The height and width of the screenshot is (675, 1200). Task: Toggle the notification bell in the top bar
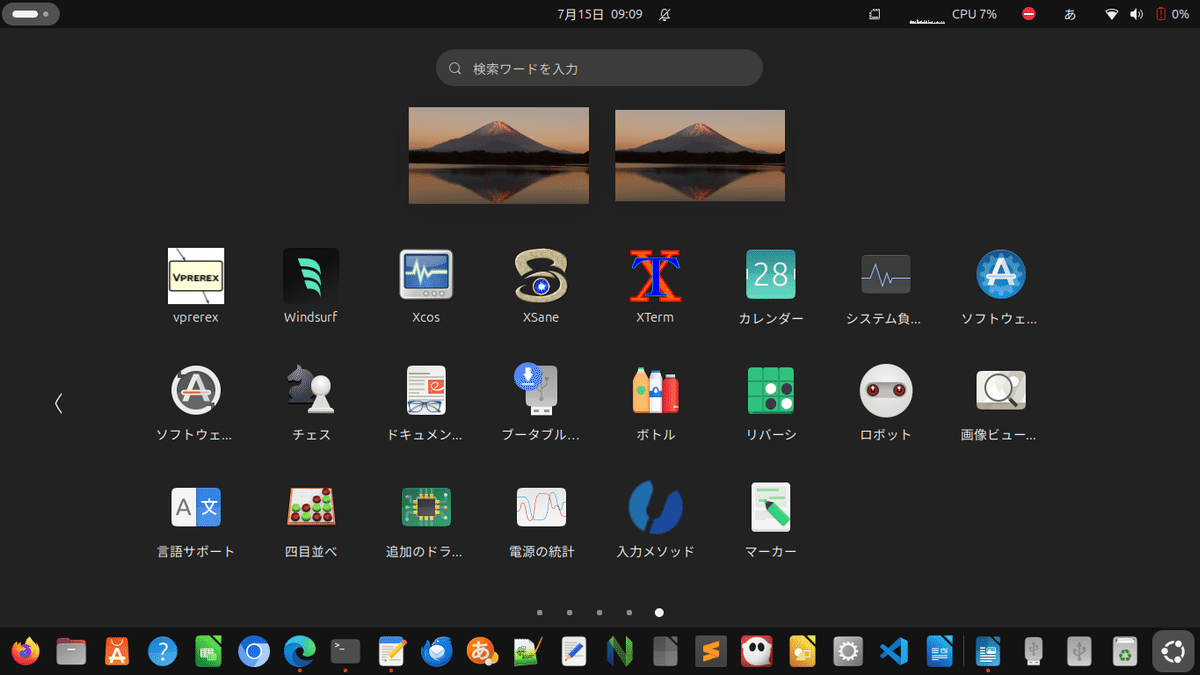[x=663, y=14]
